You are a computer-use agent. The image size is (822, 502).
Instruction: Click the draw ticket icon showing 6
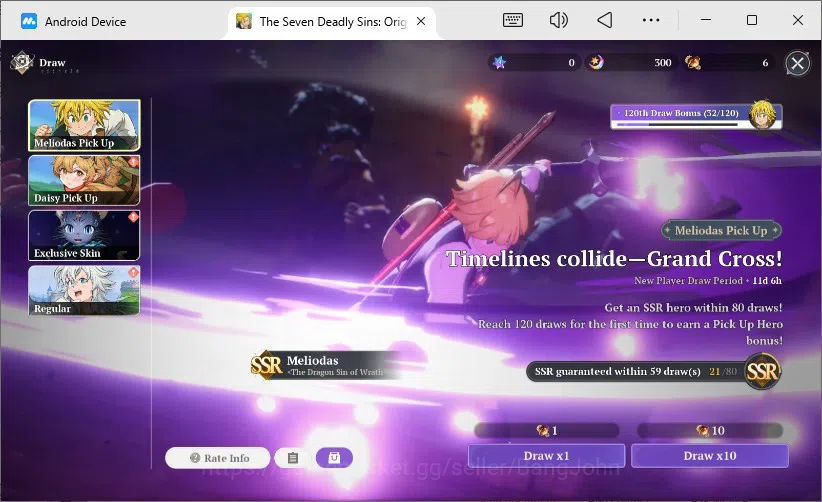click(x=693, y=63)
